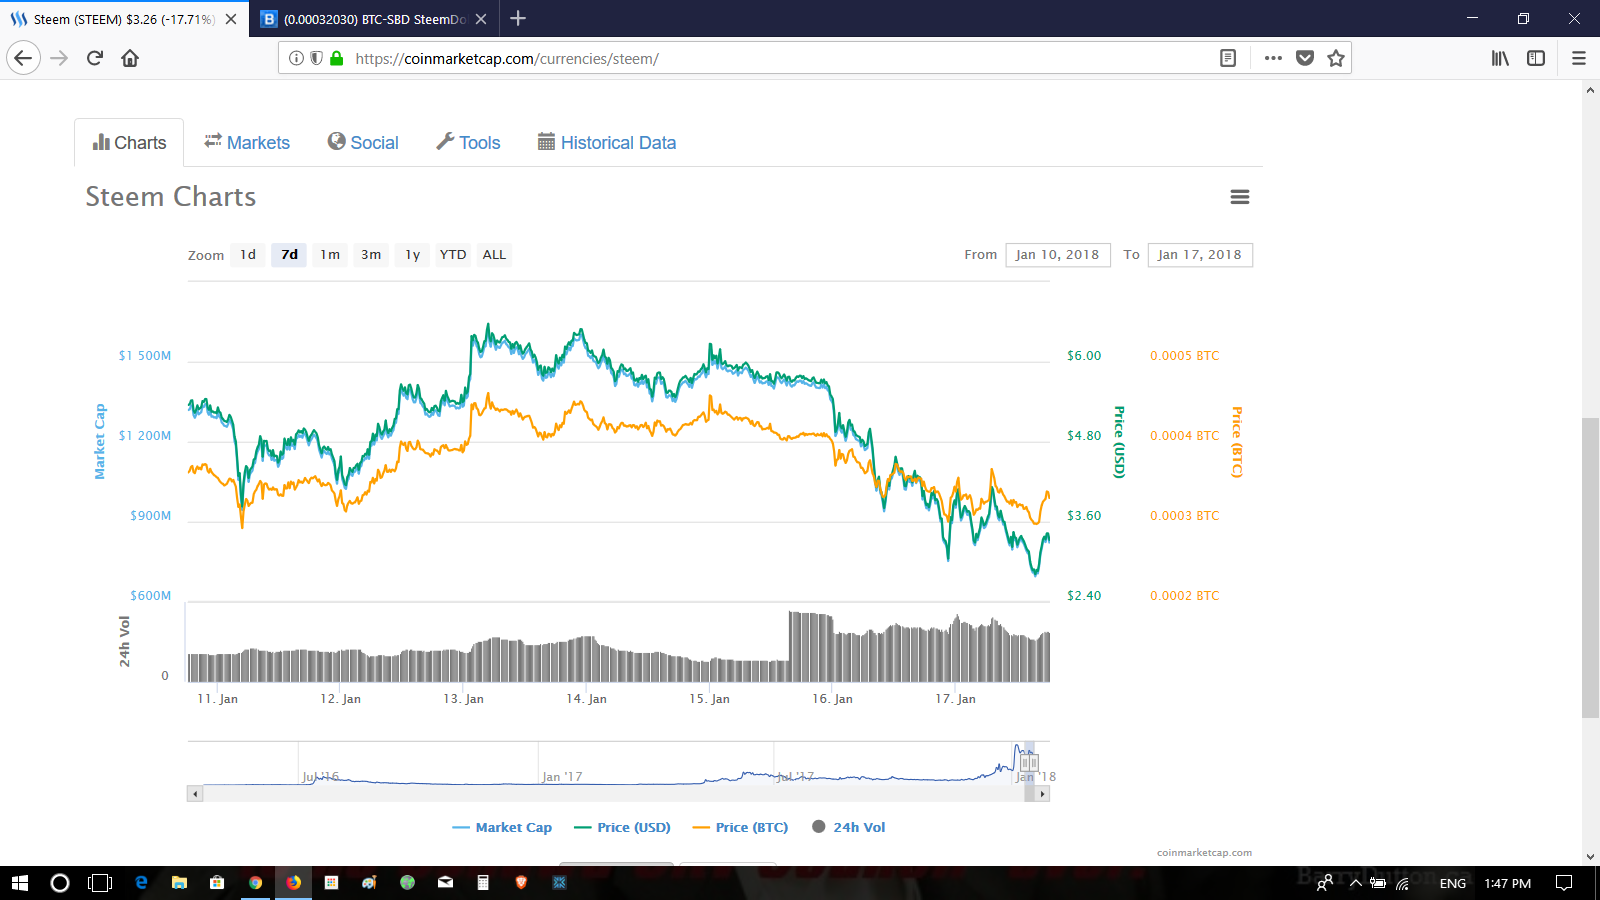This screenshot has height=900, width=1600.
Task: Open the Calculator from the taskbar
Action: coord(483,883)
